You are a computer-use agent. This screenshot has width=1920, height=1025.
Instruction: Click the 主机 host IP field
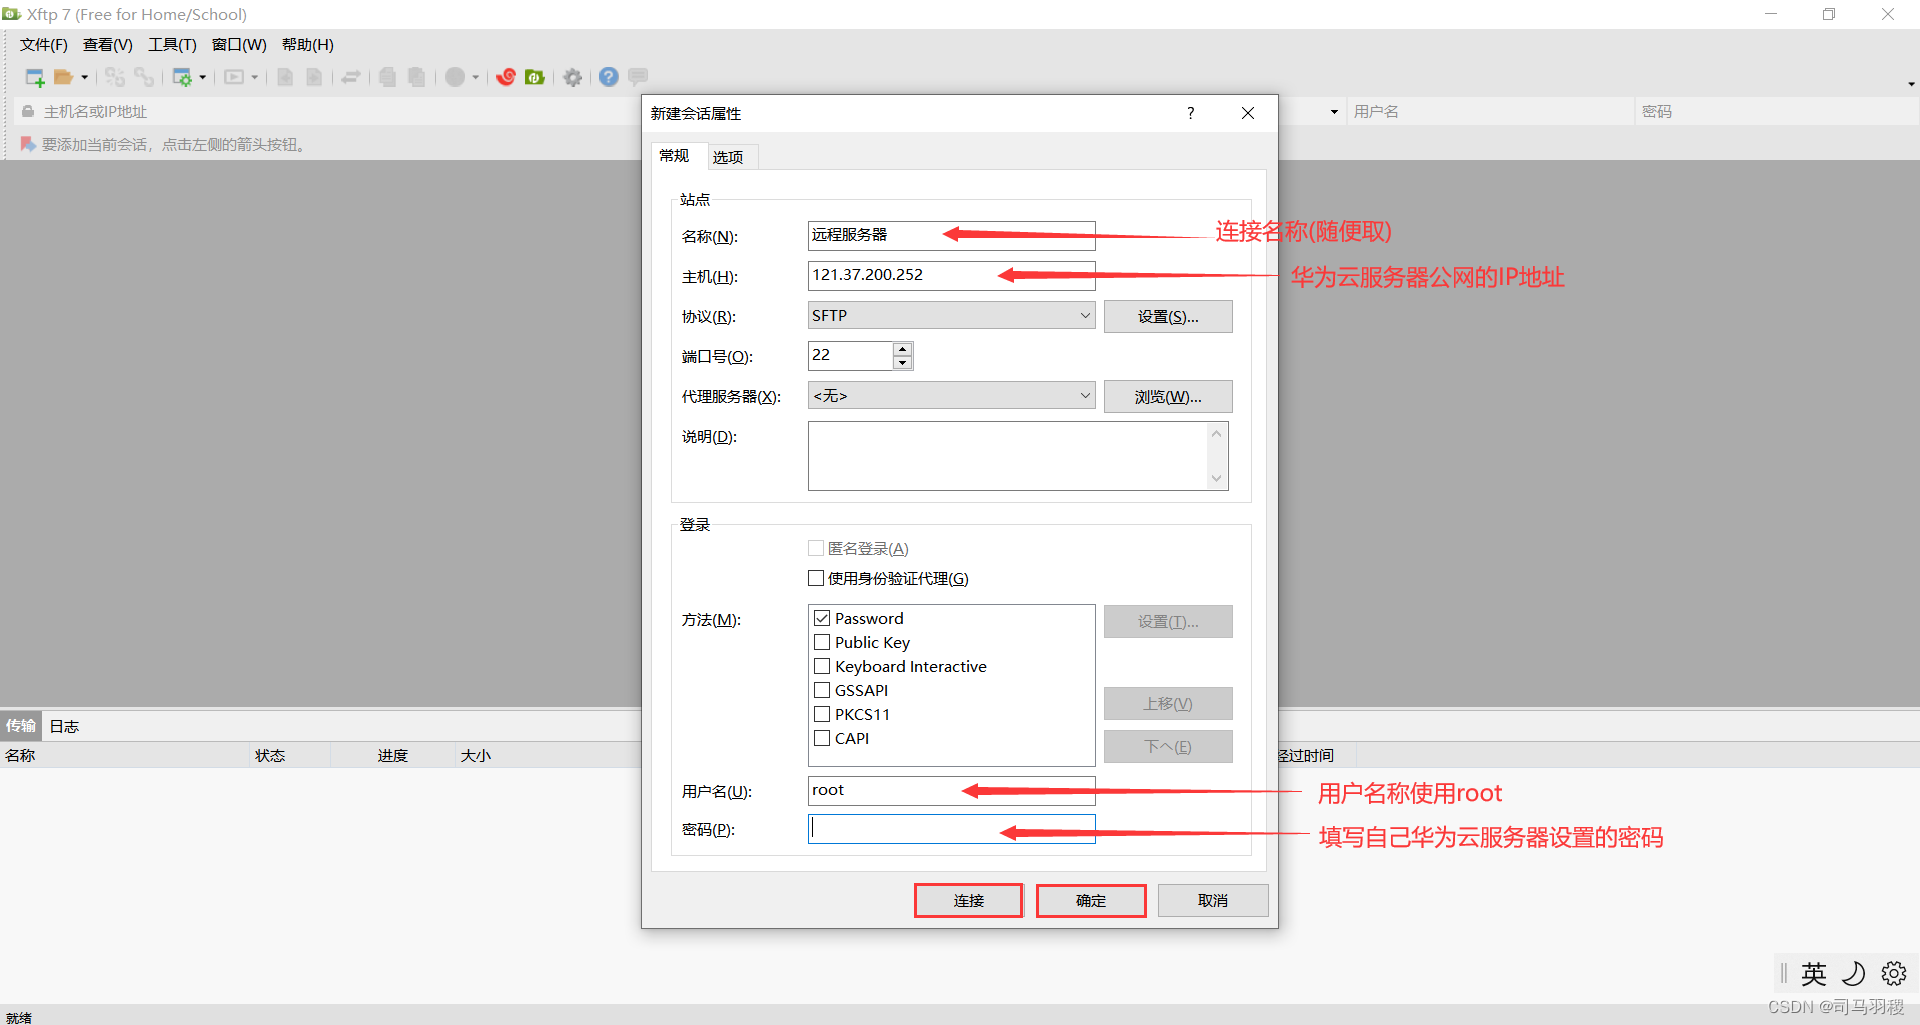951,276
